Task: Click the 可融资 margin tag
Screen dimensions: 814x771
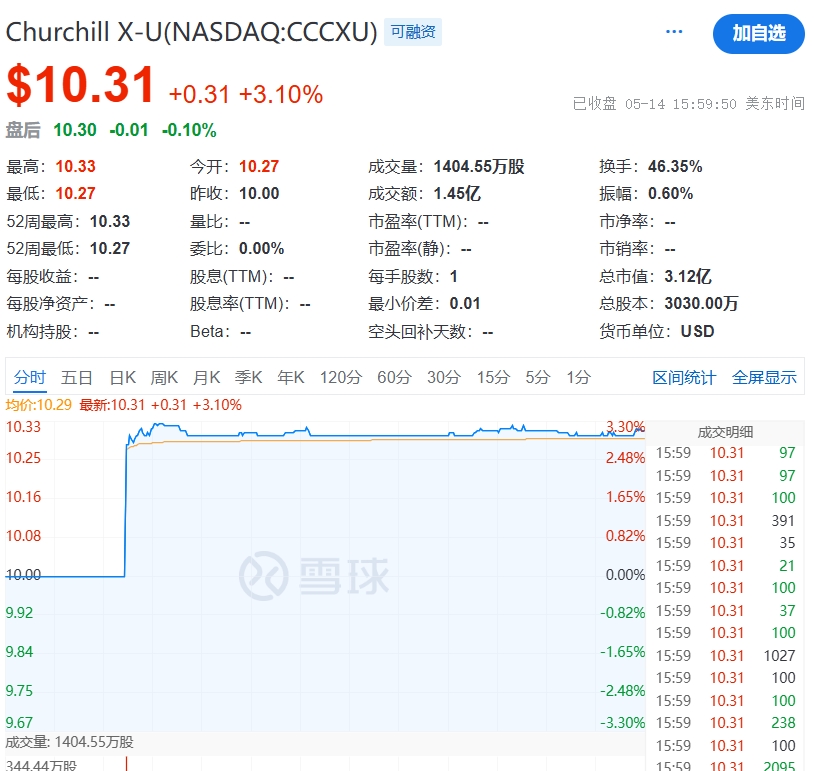Action: click(x=413, y=32)
